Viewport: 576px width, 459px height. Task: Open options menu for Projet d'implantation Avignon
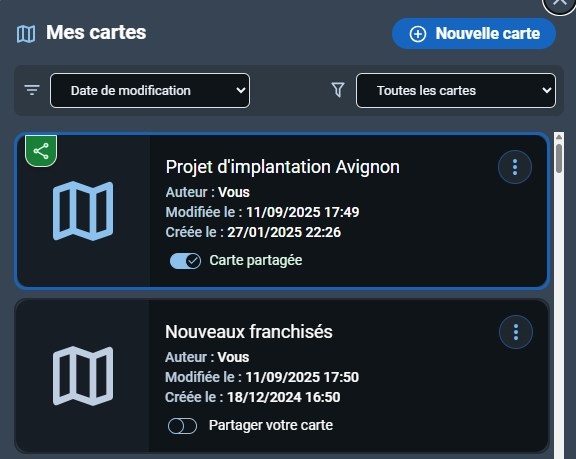click(x=515, y=167)
